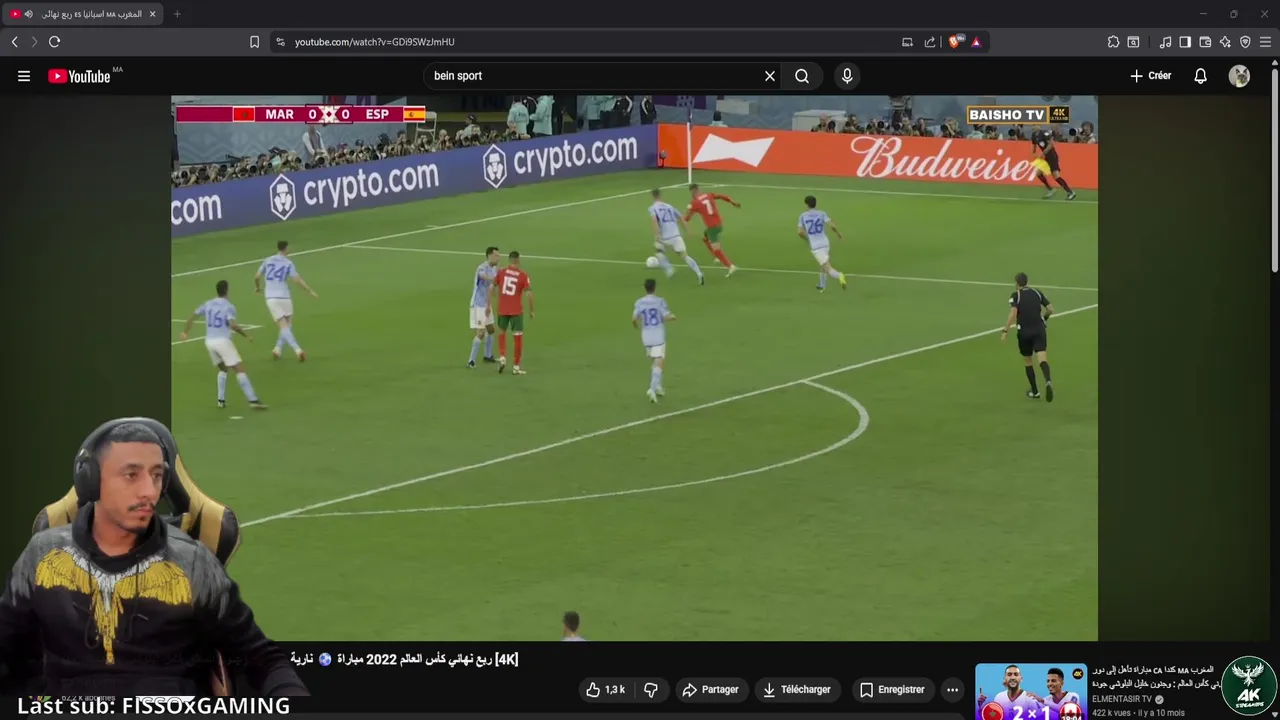
Task: Click the Télécharger button
Action: [x=796, y=690]
